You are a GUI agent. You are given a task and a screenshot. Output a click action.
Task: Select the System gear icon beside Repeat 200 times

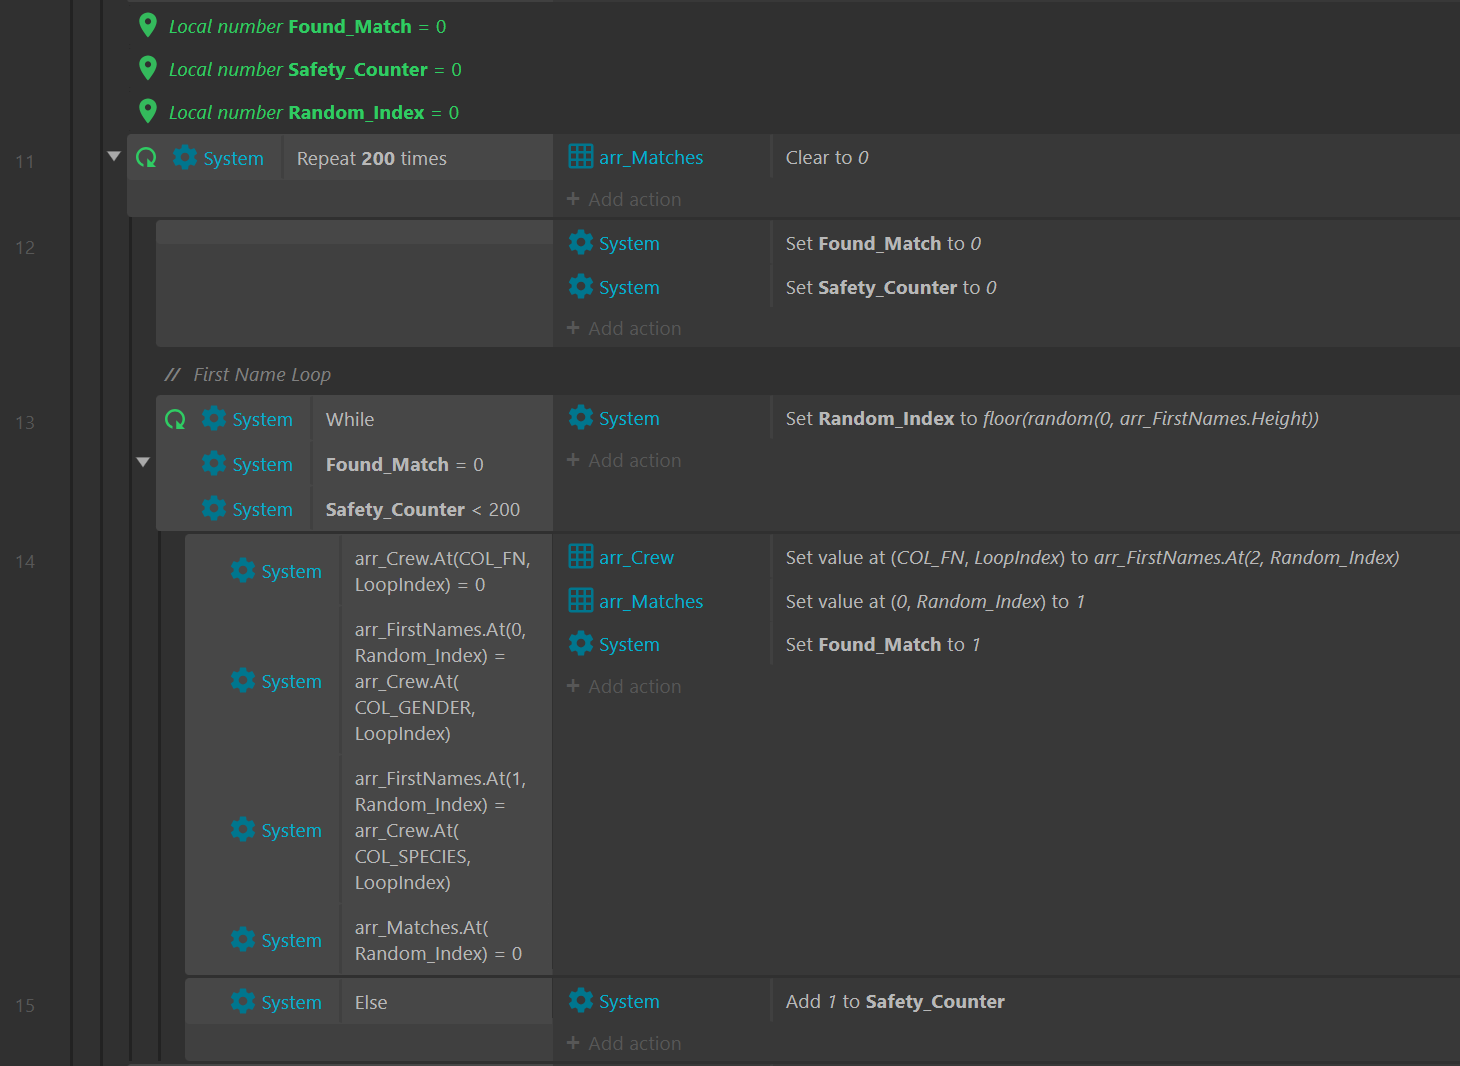[x=185, y=157]
